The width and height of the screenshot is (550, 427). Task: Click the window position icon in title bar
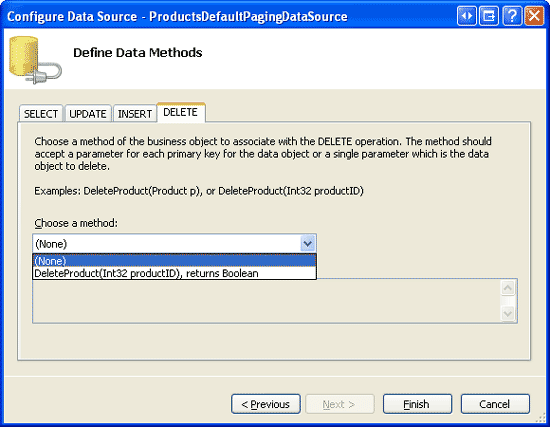(489, 16)
